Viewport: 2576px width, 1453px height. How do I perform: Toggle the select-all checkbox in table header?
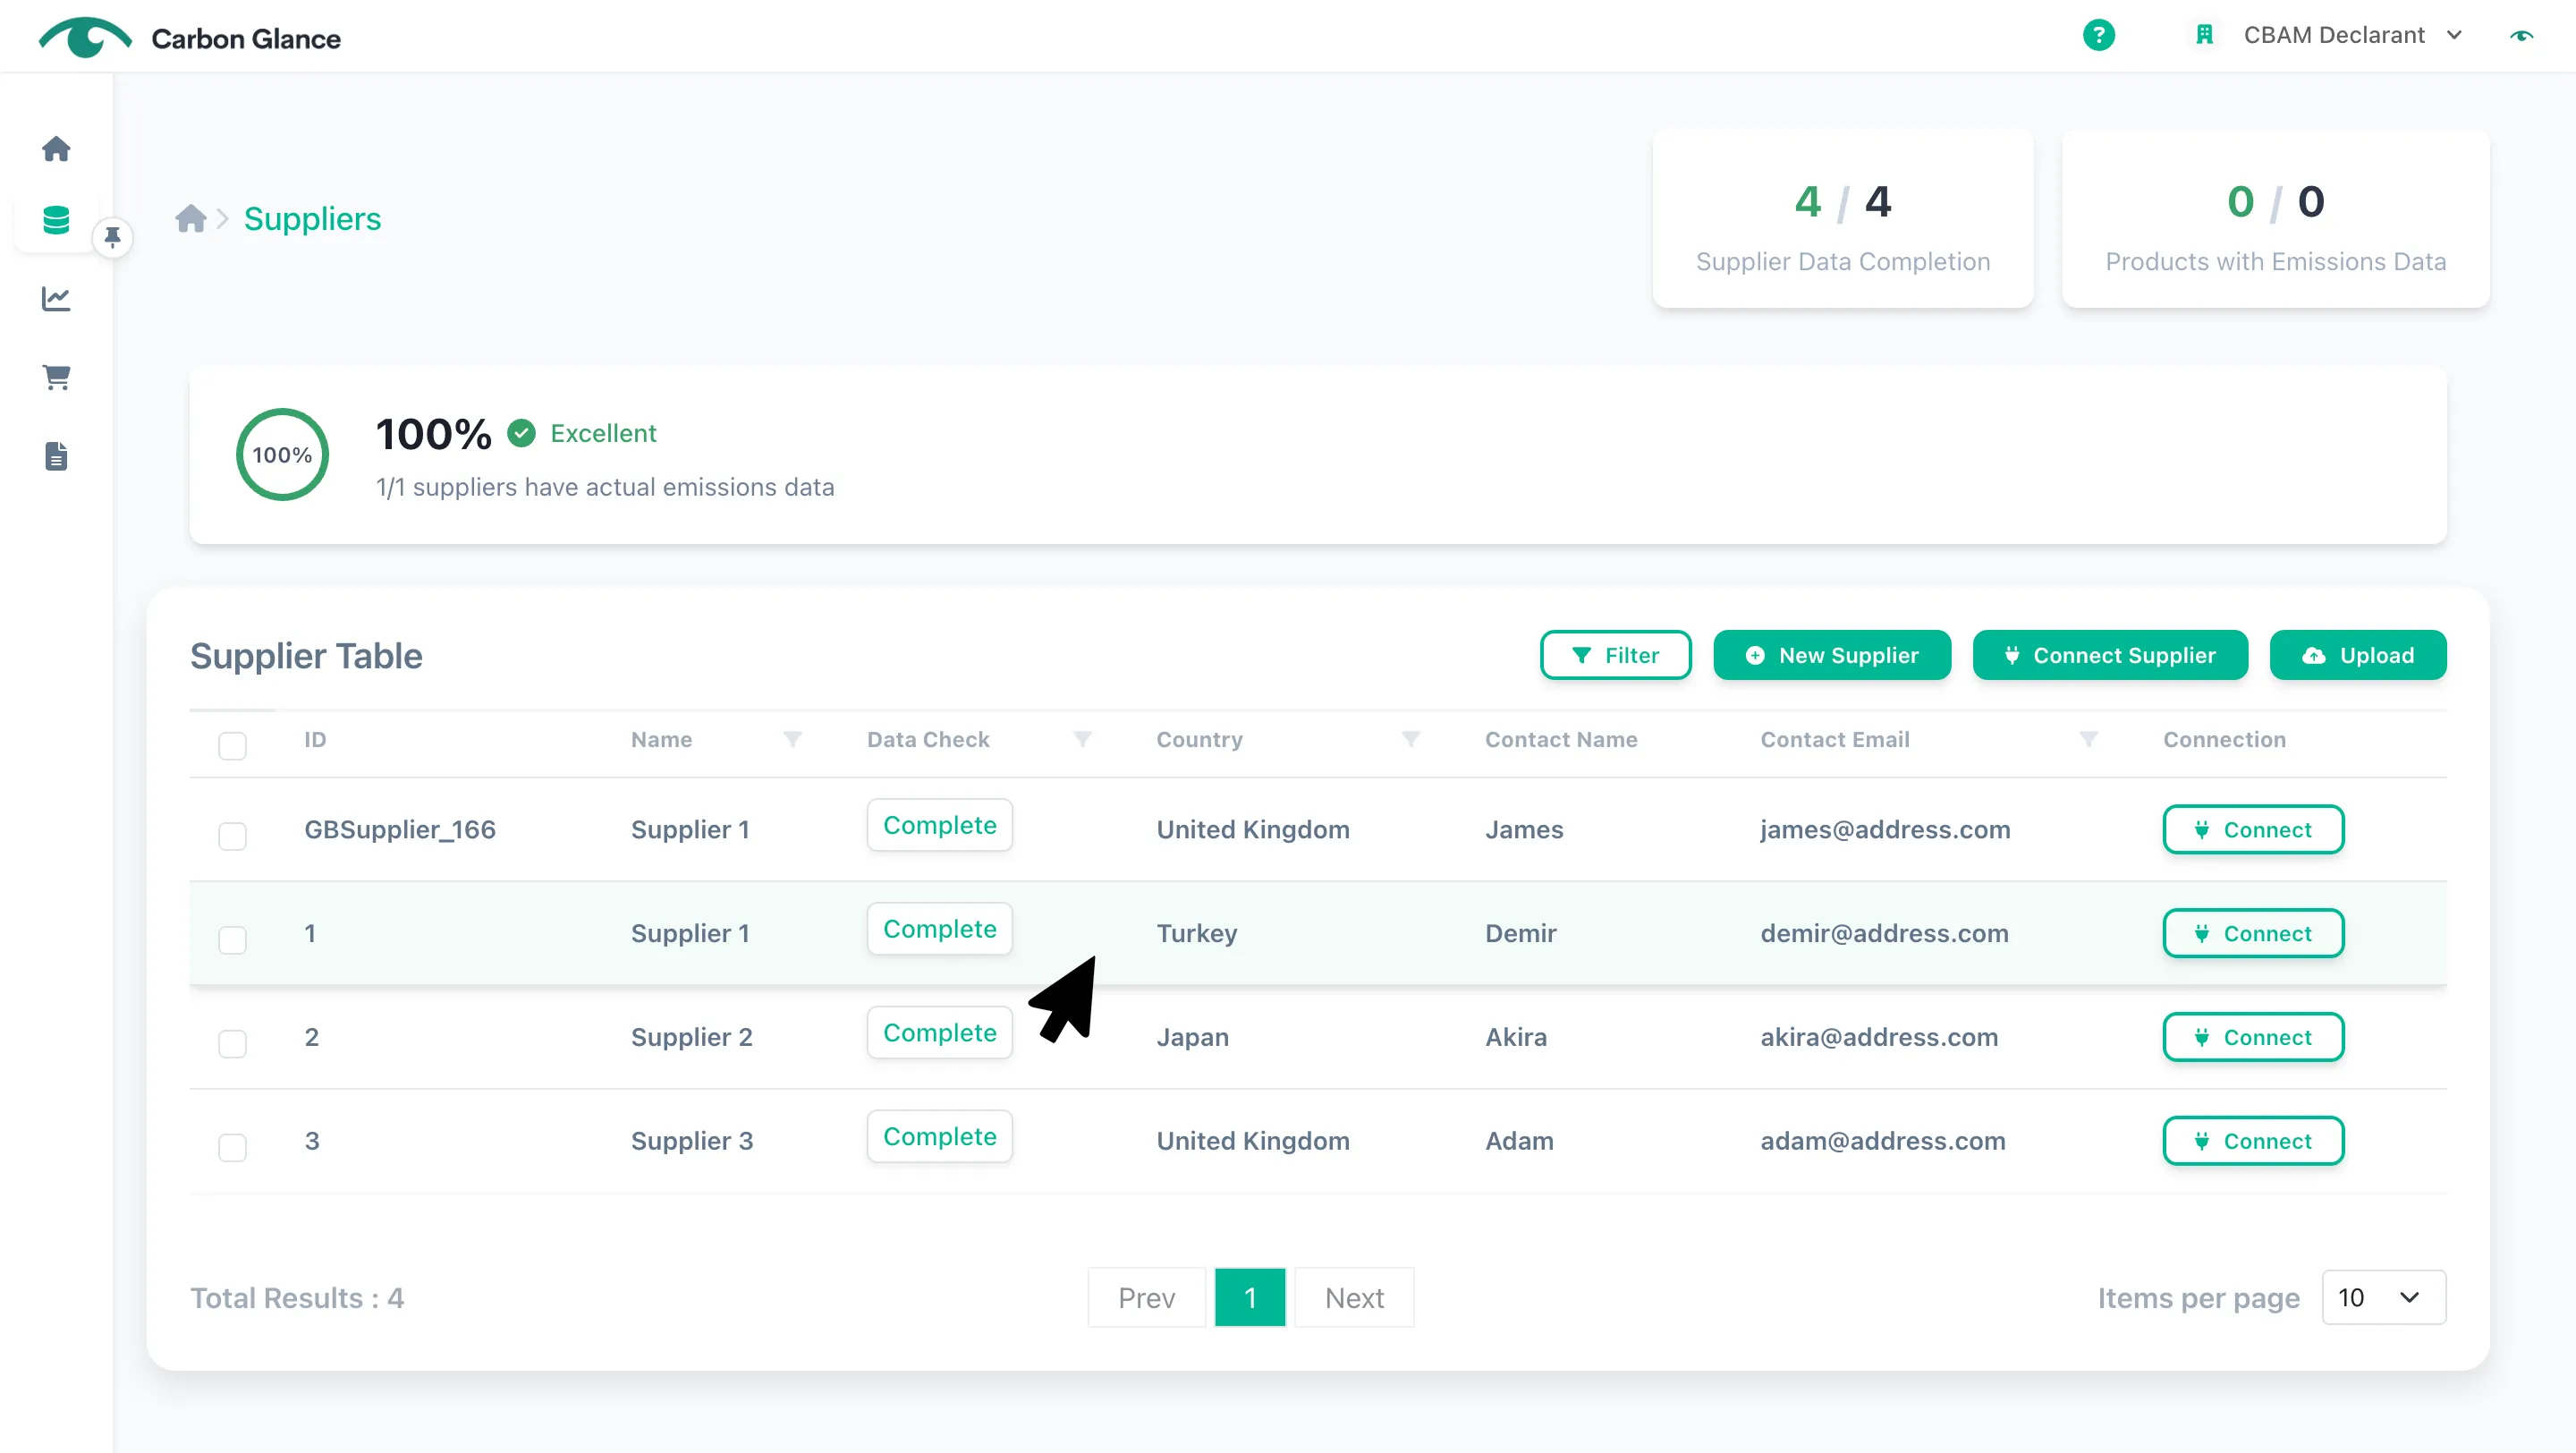[232, 745]
